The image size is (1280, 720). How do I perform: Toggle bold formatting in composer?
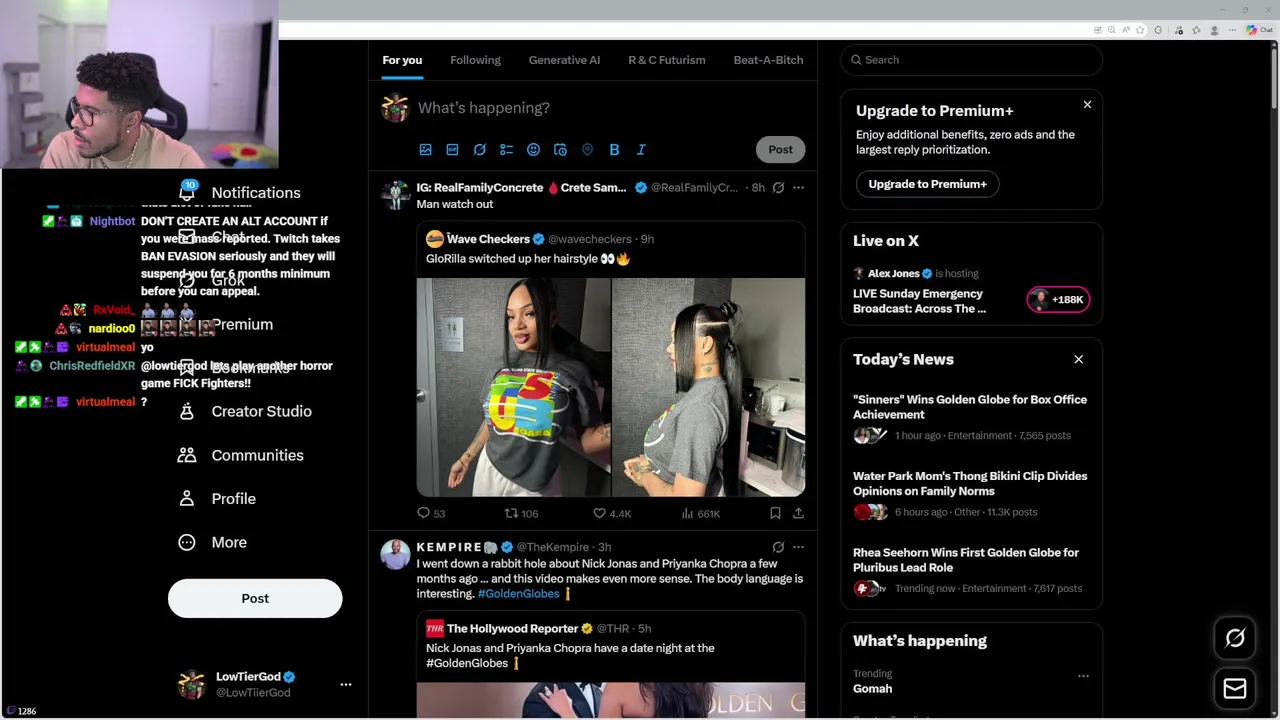[614, 150]
